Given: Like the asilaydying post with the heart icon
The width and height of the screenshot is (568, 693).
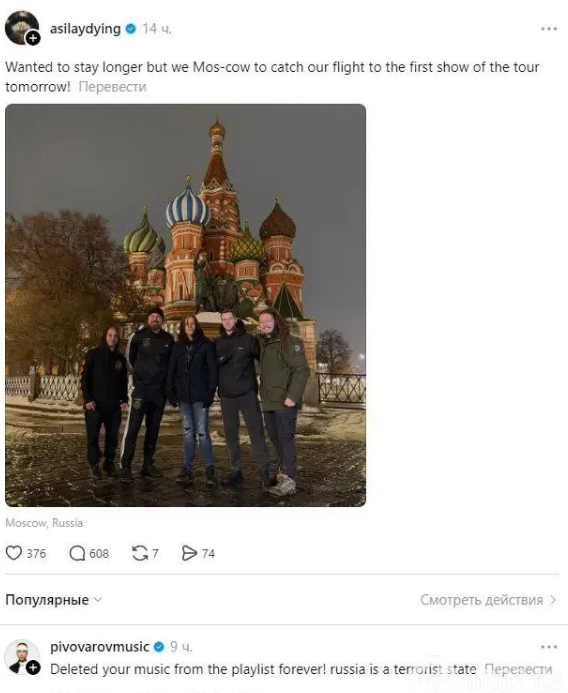Looking at the screenshot, I should tap(14, 553).
